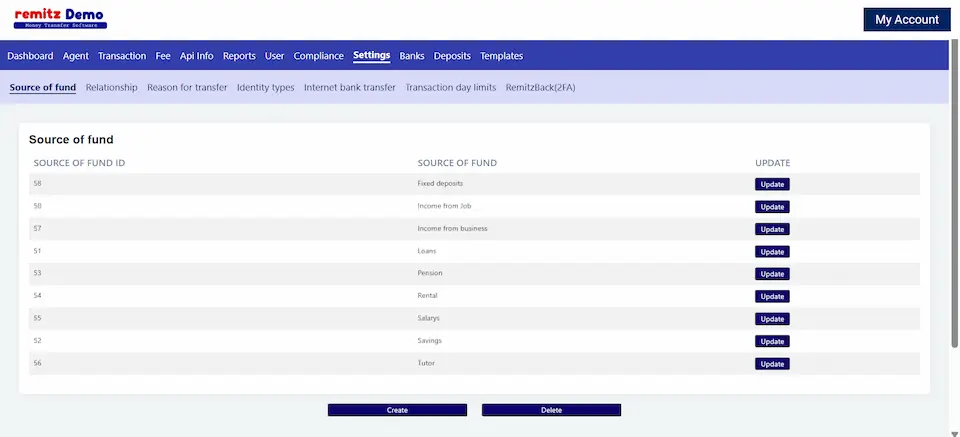Open the My Account button

point(906,20)
